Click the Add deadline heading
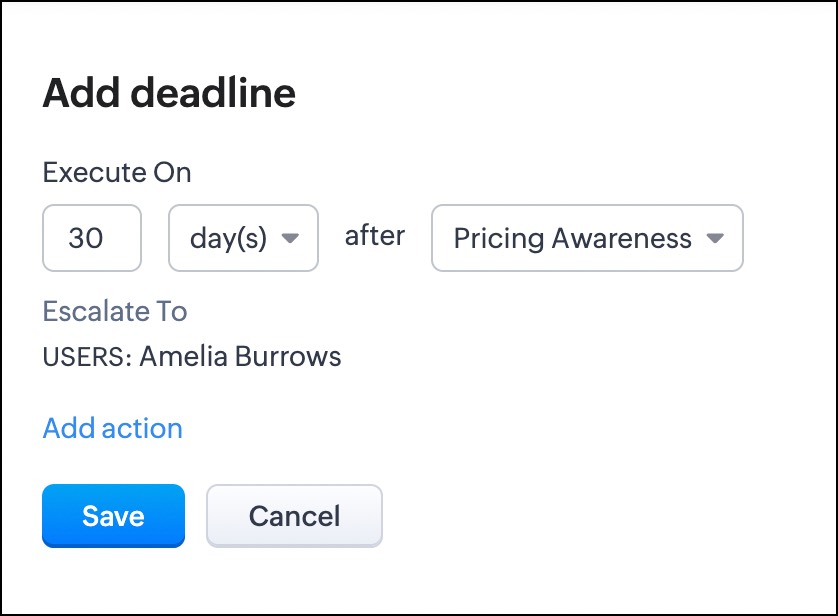This screenshot has height=616, width=838. pyautogui.click(x=169, y=93)
